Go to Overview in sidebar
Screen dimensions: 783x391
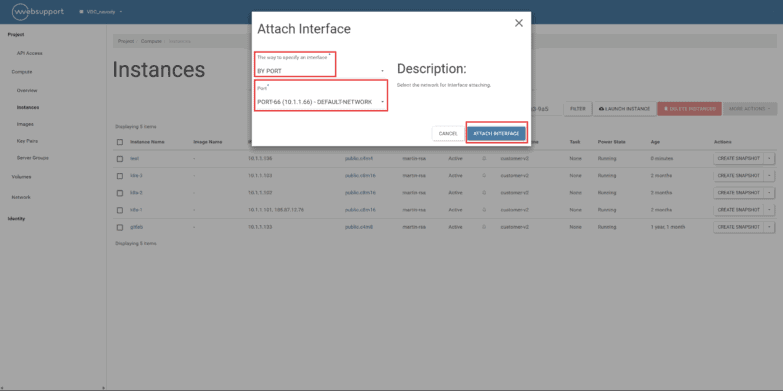[27, 90]
